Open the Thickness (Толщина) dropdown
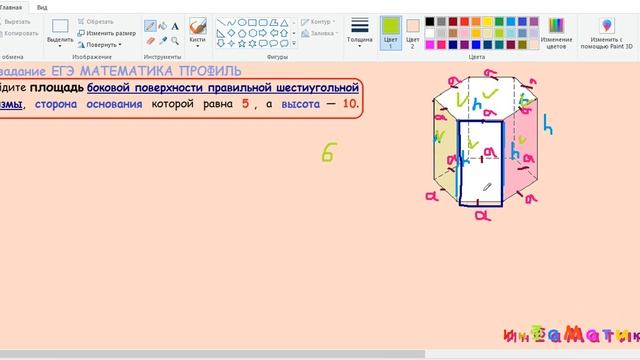 tap(360, 33)
